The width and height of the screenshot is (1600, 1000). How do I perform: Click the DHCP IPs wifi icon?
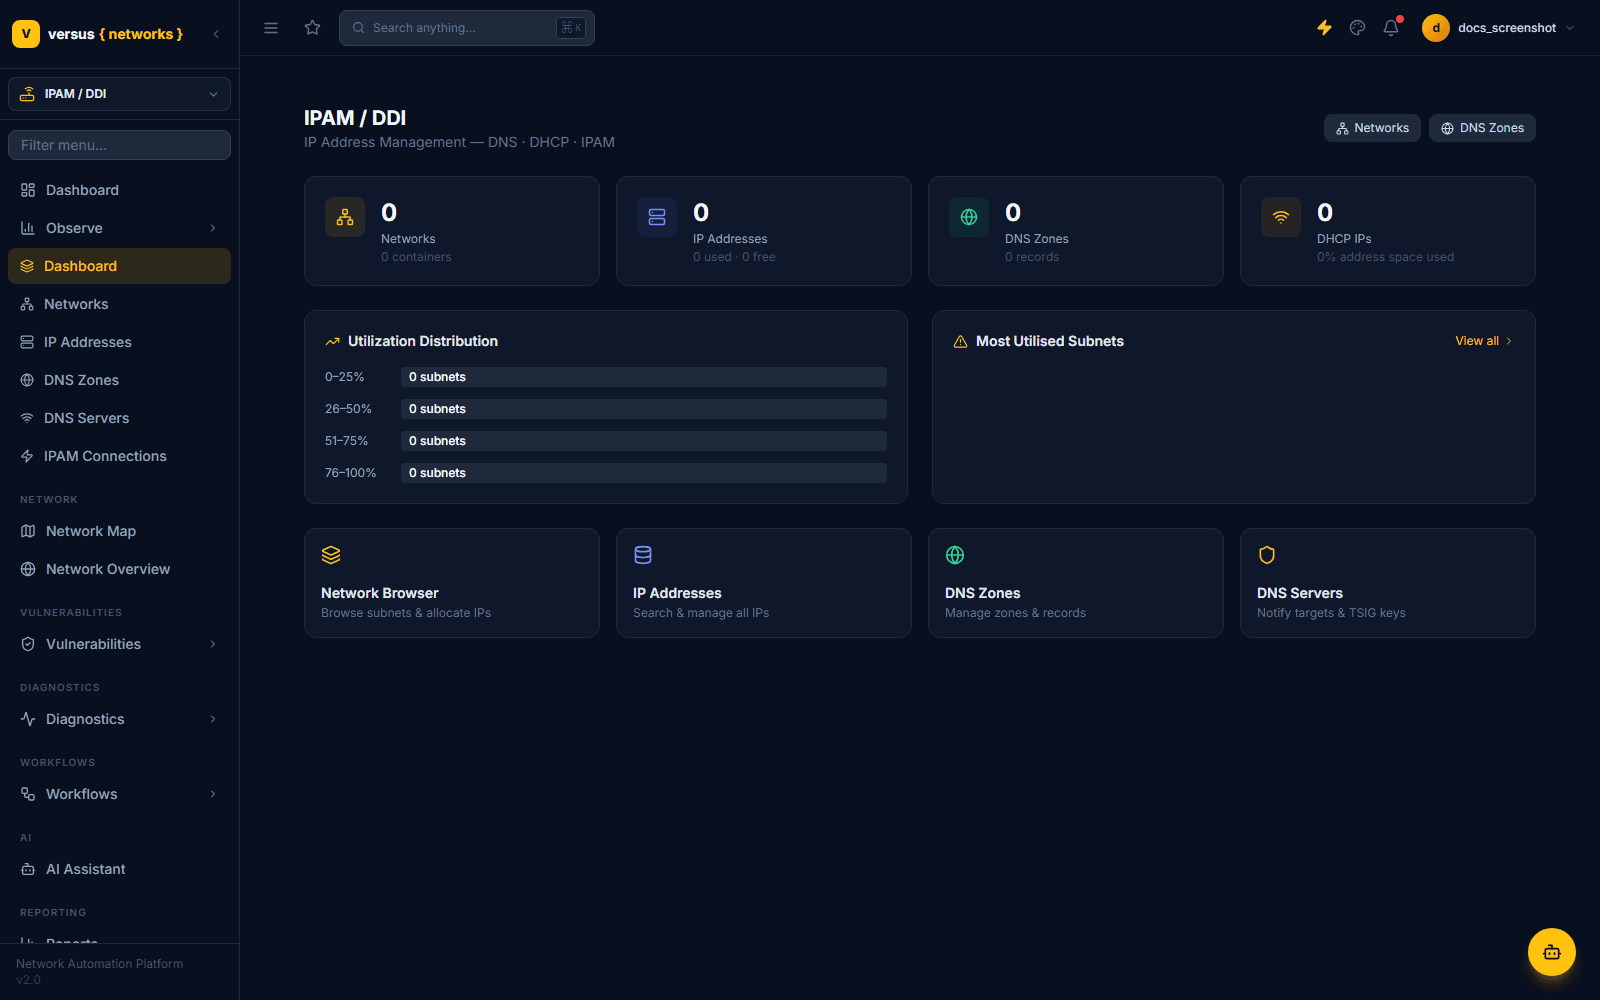(1281, 217)
